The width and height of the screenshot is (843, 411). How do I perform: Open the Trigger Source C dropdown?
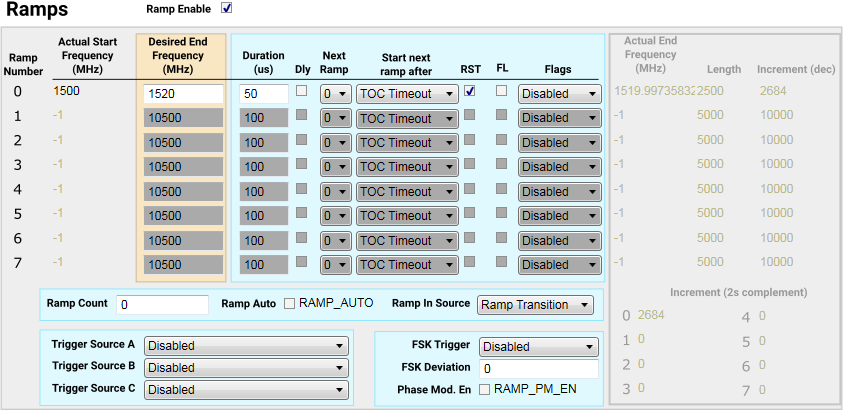246,389
